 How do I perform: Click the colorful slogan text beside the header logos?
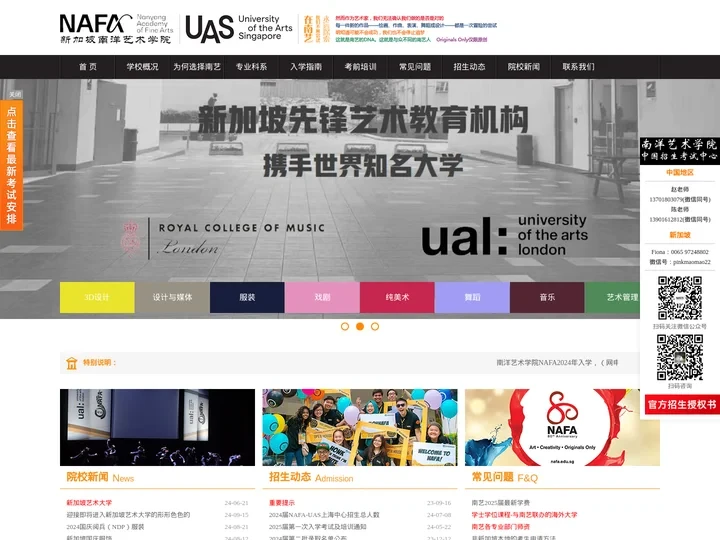click(x=416, y=29)
